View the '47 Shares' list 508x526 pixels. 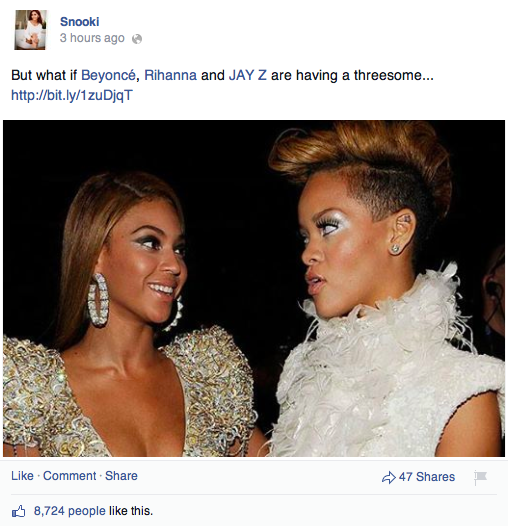427,477
